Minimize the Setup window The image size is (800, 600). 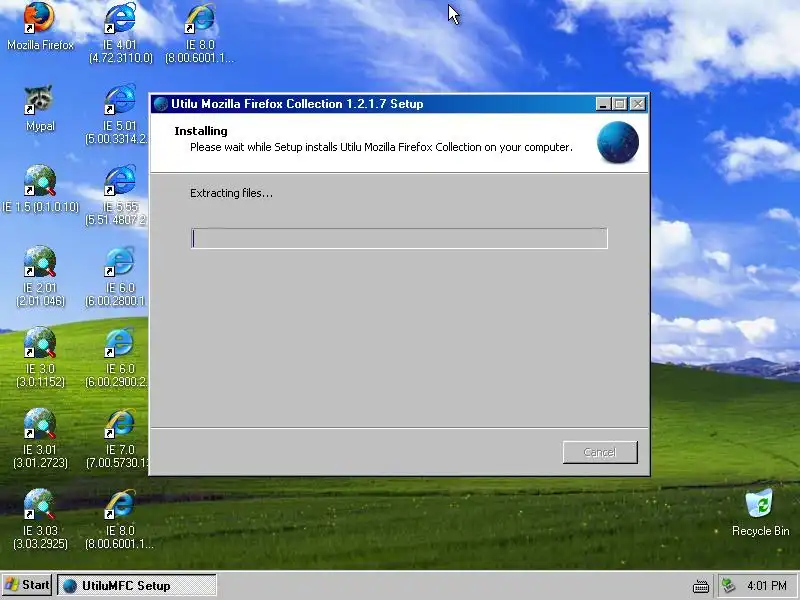[603, 104]
